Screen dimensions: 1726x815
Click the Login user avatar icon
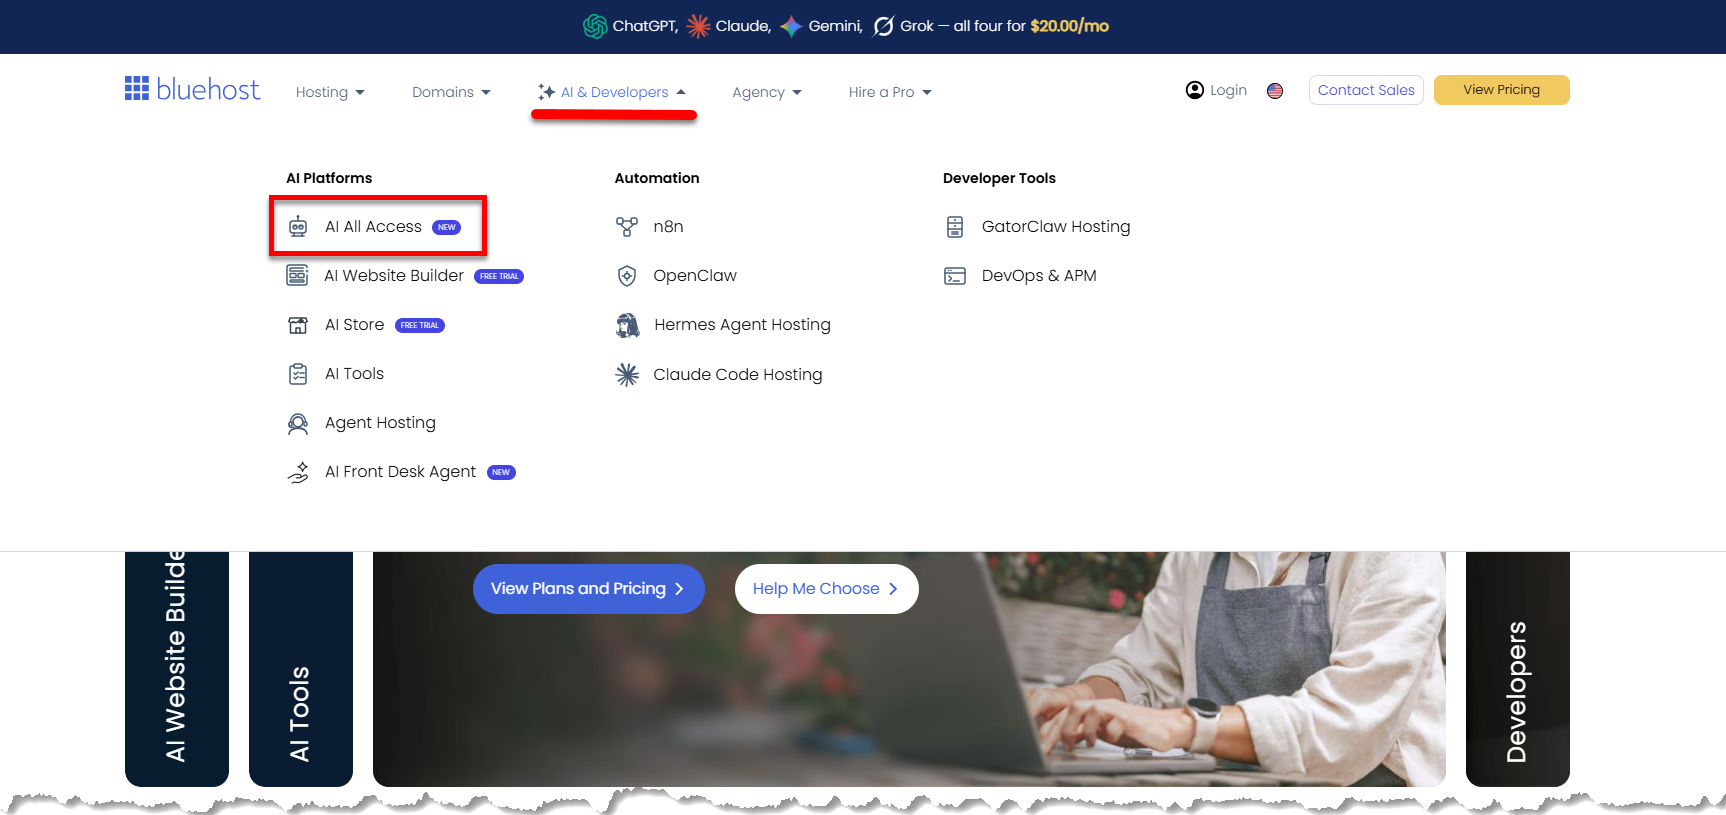coord(1194,90)
